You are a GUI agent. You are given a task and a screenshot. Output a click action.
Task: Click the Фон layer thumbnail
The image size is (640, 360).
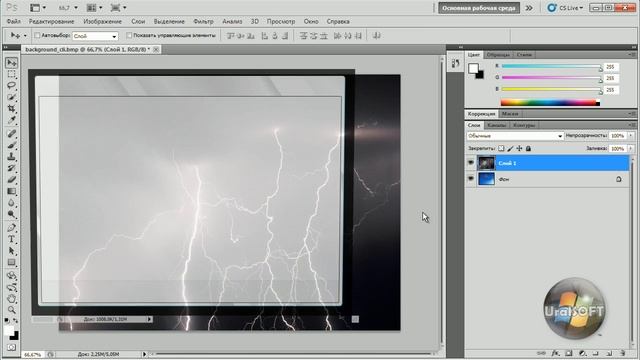pyautogui.click(x=486, y=179)
